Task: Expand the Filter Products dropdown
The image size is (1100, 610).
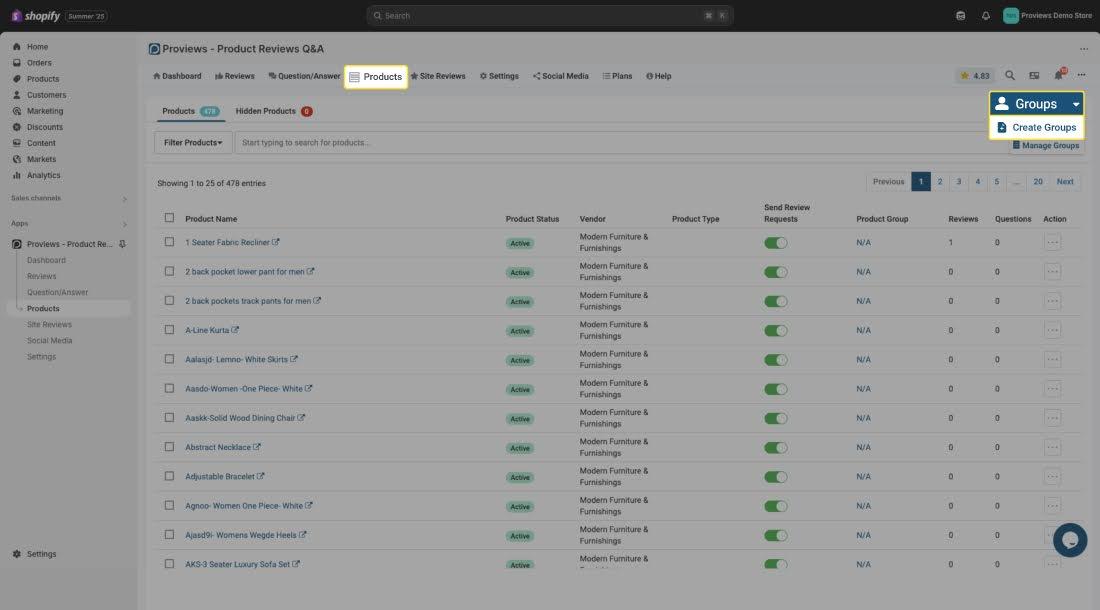Action: pos(193,143)
